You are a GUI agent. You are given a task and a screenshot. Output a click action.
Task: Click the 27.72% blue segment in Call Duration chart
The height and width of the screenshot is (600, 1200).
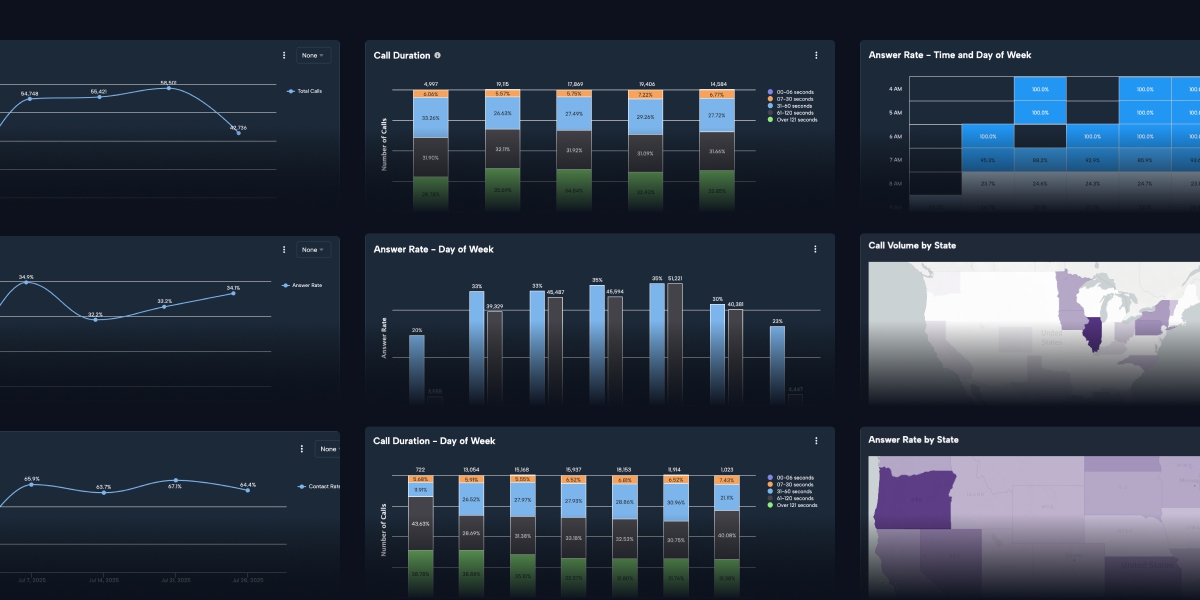pyautogui.click(x=716, y=116)
